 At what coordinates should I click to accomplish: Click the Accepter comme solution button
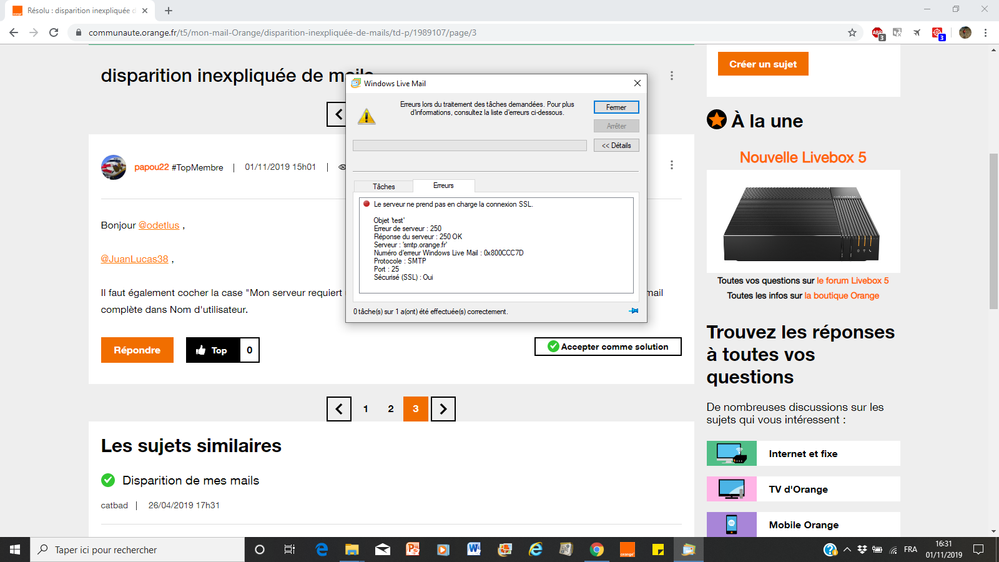[608, 347]
